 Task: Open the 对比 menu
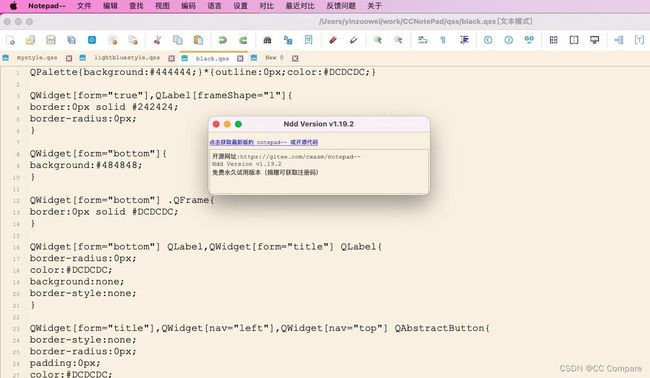pyautogui.click(x=267, y=6)
